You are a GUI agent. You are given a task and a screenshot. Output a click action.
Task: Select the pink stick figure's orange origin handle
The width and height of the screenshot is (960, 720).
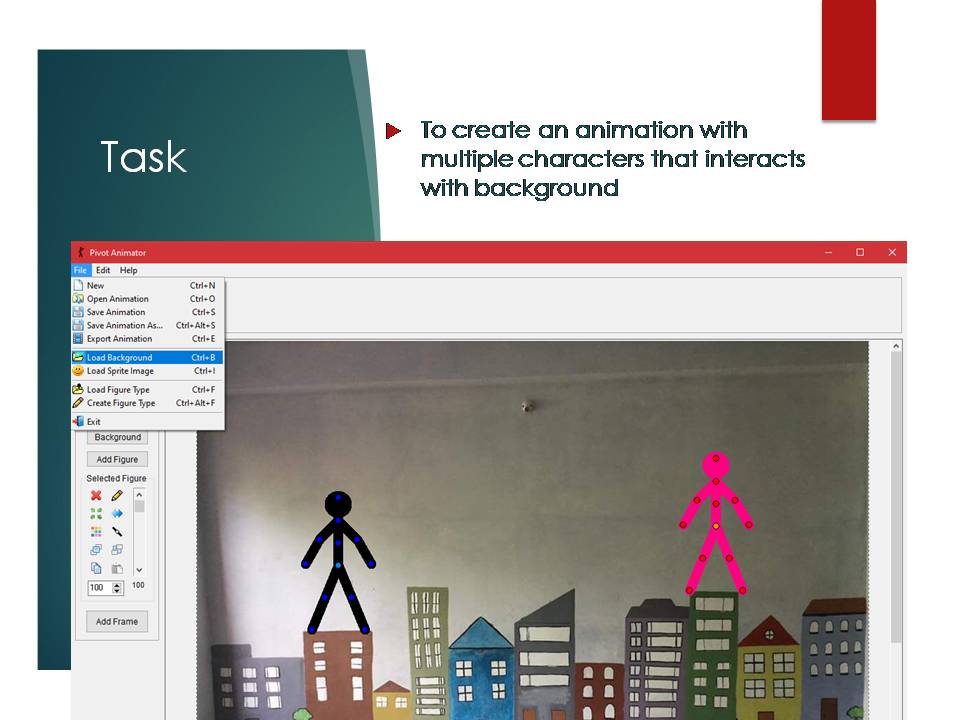(716, 526)
